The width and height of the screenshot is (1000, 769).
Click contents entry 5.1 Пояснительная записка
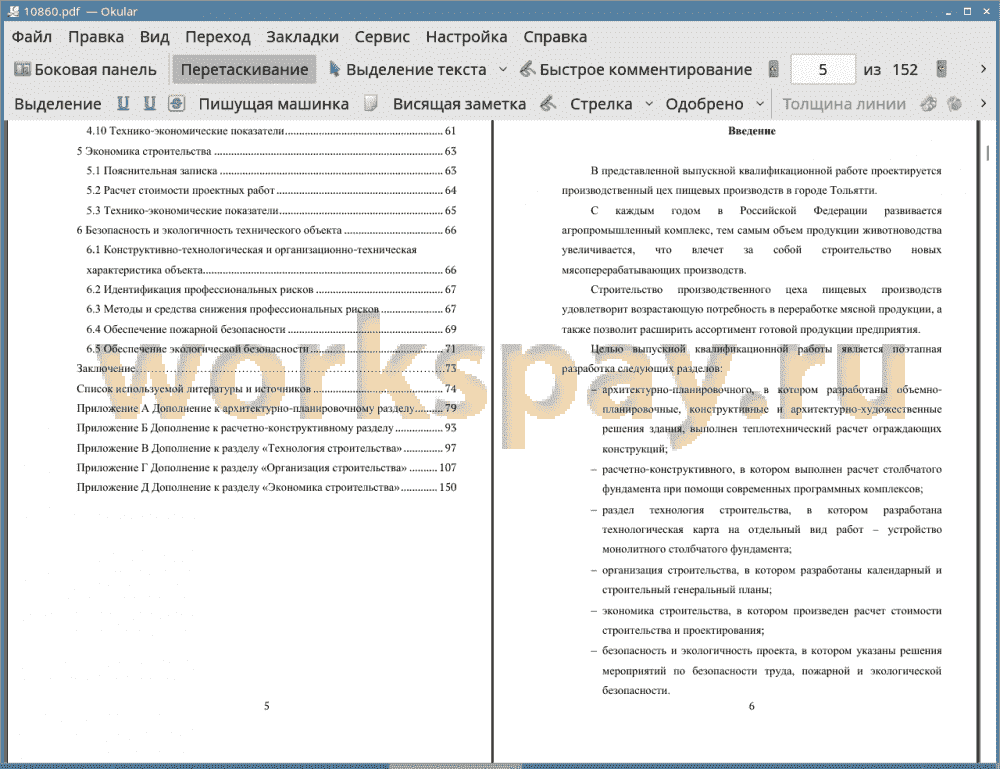(x=271, y=170)
